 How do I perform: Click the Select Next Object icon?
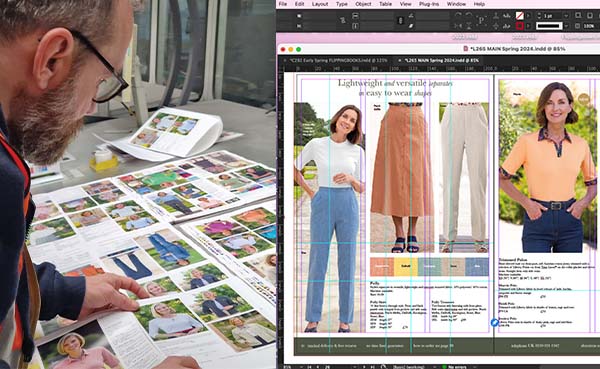click(507, 26)
